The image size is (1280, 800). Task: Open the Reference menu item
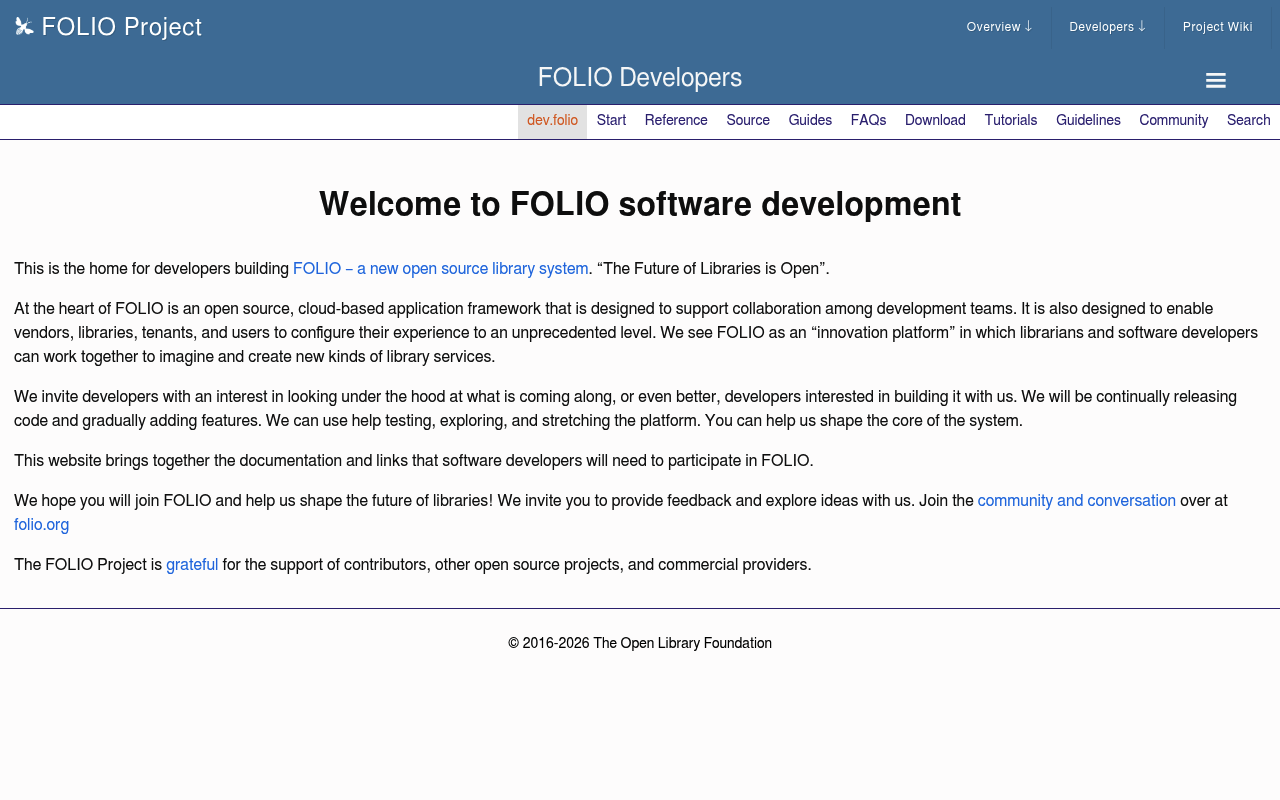point(676,121)
